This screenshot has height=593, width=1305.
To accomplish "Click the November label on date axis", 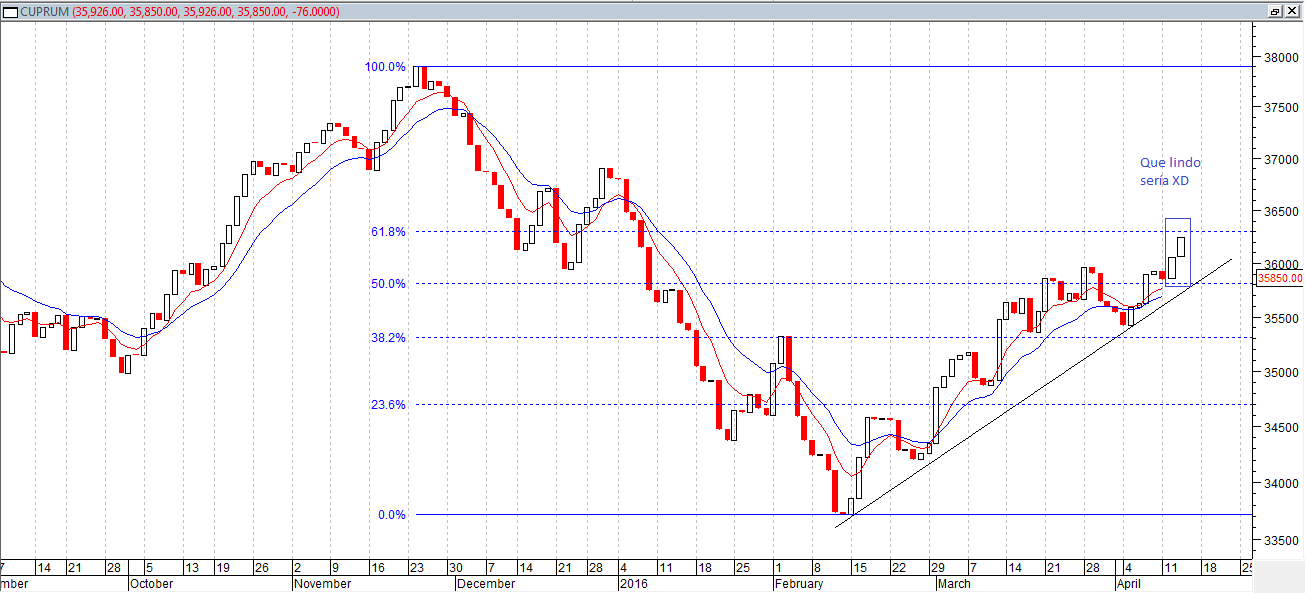I will [322, 583].
